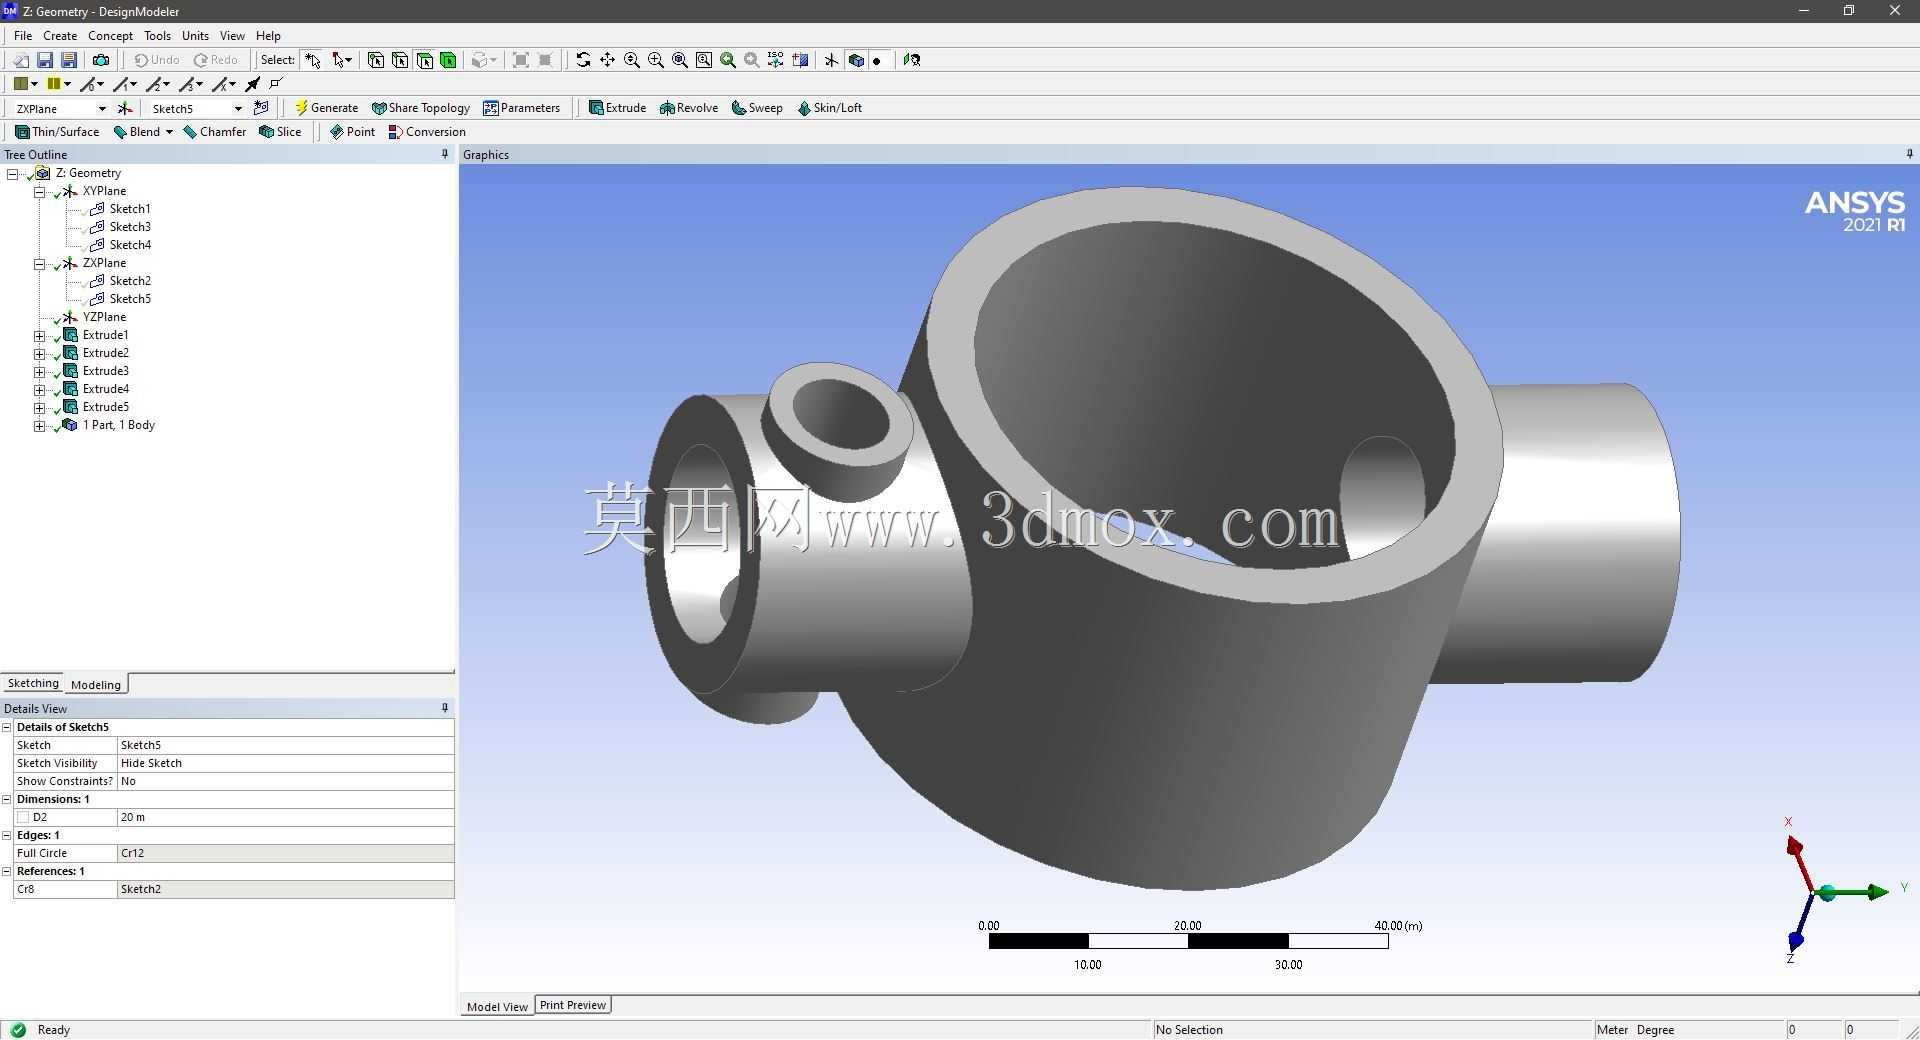Viewport: 1920px width, 1040px height.
Task: Switch to the Sketching tab
Action: pyautogui.click(x=33, y=683)
